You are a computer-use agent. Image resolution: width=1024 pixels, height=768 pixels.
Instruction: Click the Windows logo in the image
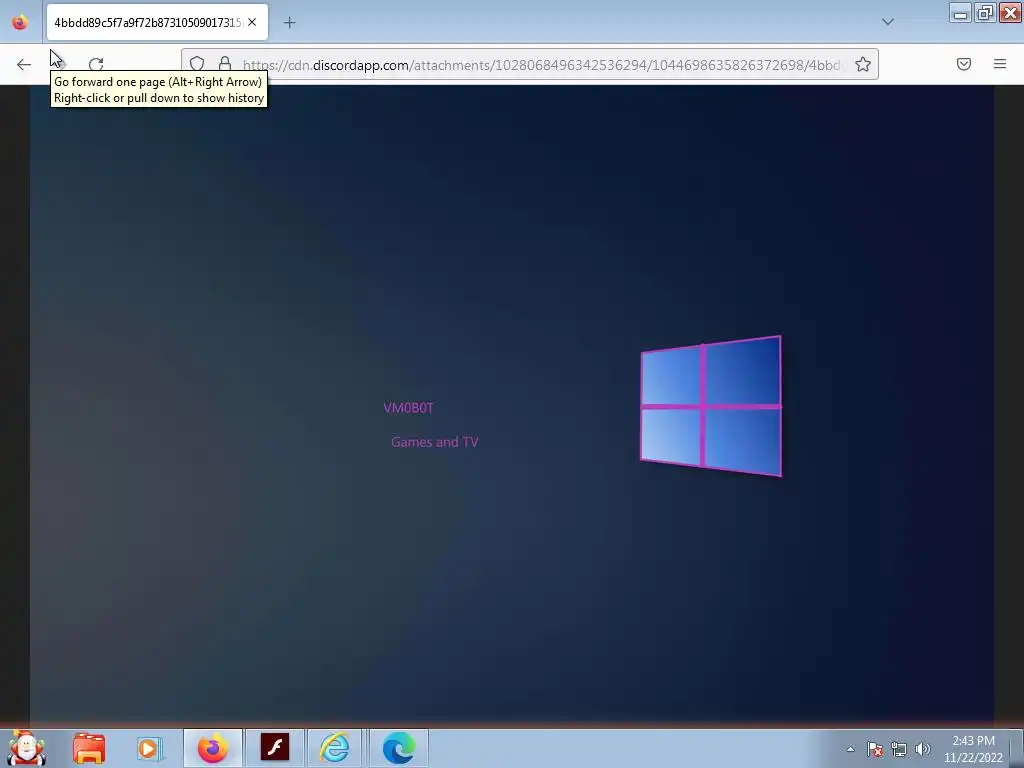[x=711, y=406]
